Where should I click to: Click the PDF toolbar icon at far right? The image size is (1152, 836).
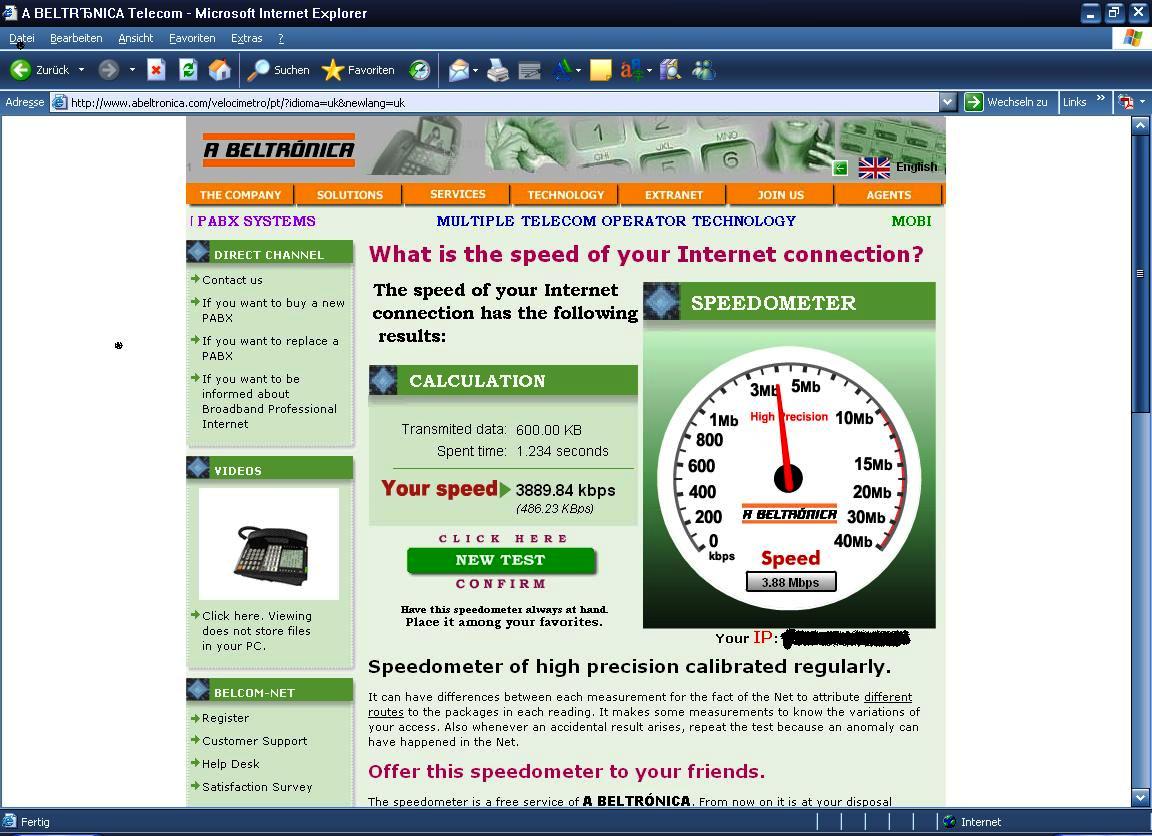[1126, 102]
